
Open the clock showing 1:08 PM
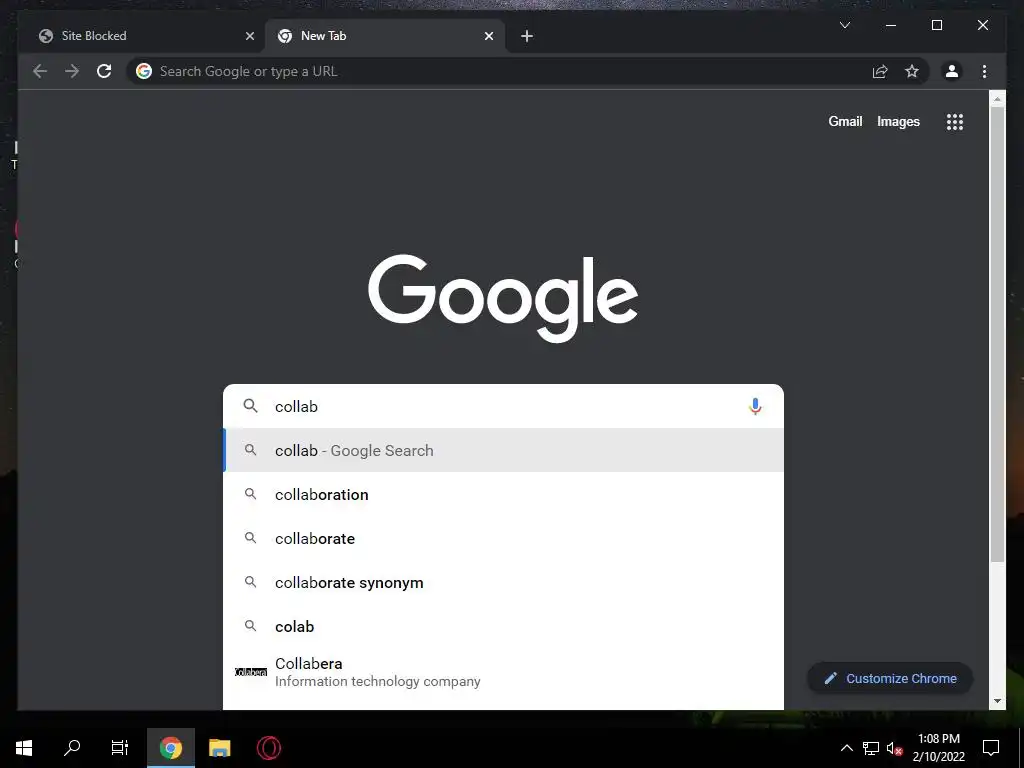tap(938, 748)
